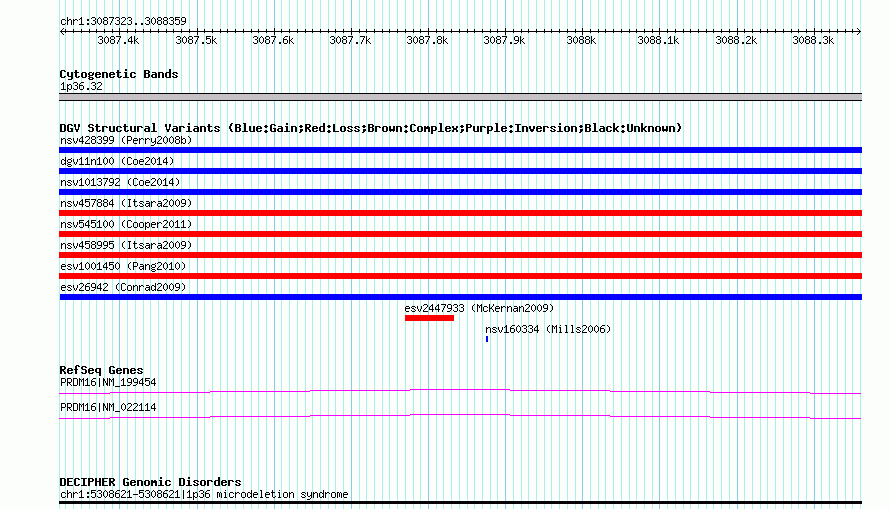The height and width of the screenshot is (509, 890).
Task: Click the left arrow end of ruler
Action: tap(62, 31)
